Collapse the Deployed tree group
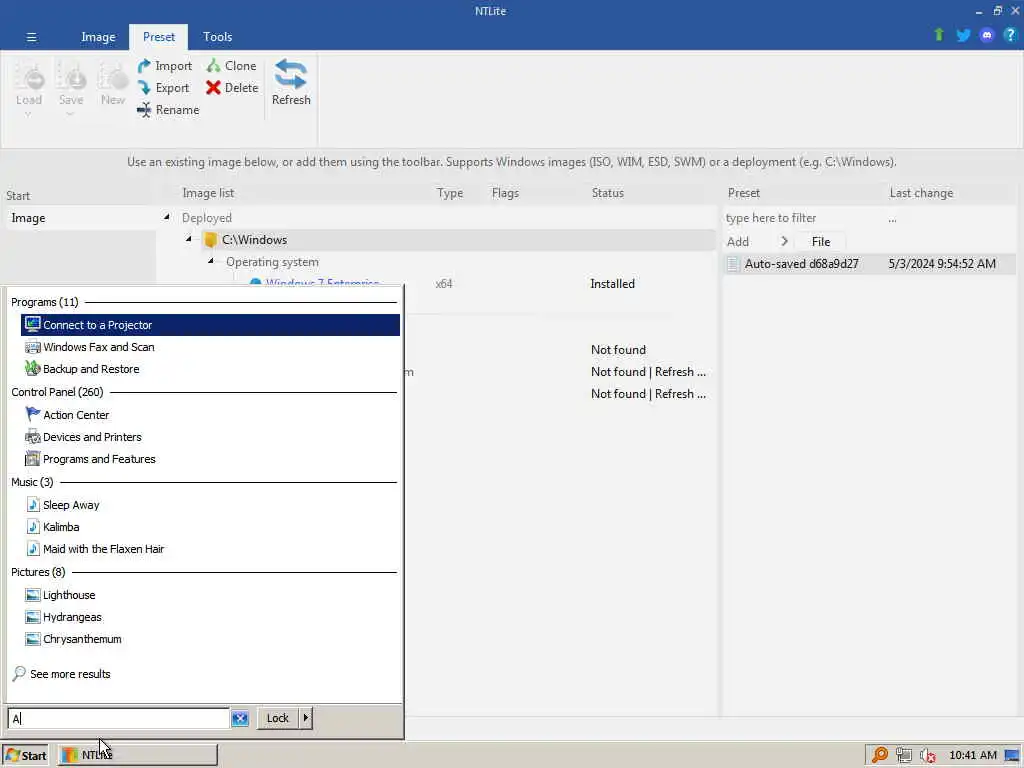 167,217
